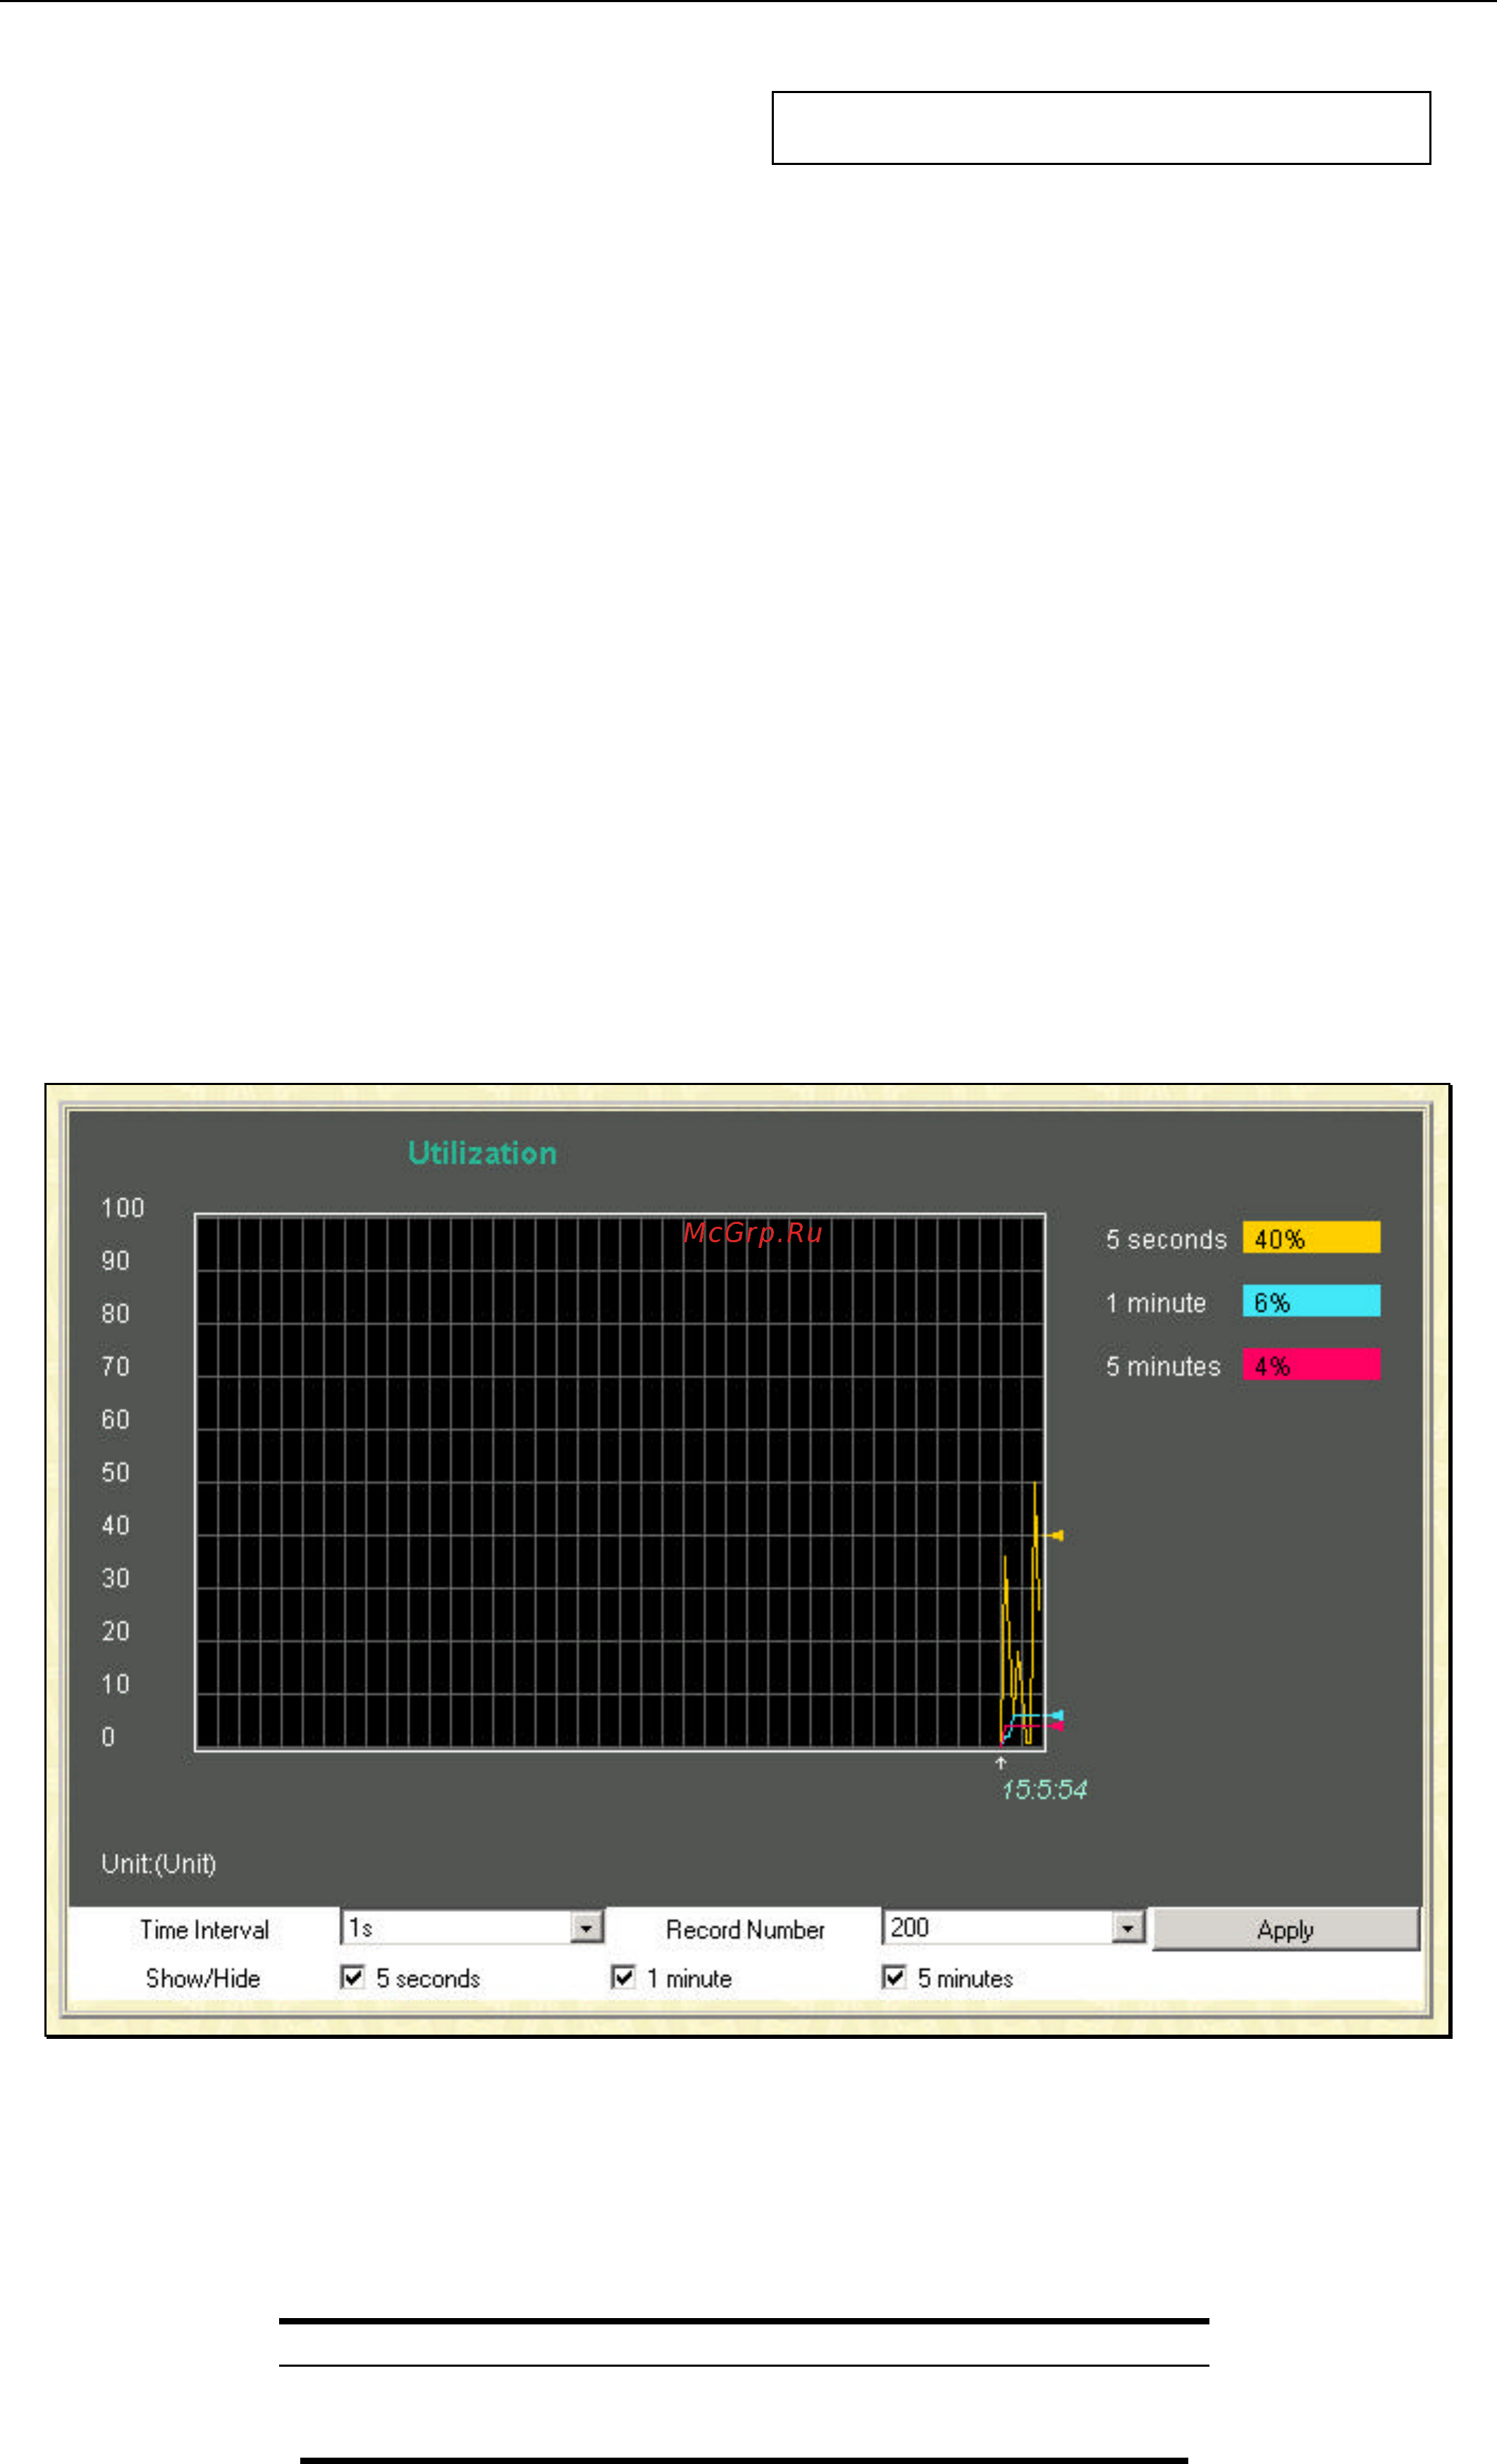The image size is (1497, 2464).
Task: Click the cyan 1 minute line end marker
Action: click(x=1057, y=1716)
